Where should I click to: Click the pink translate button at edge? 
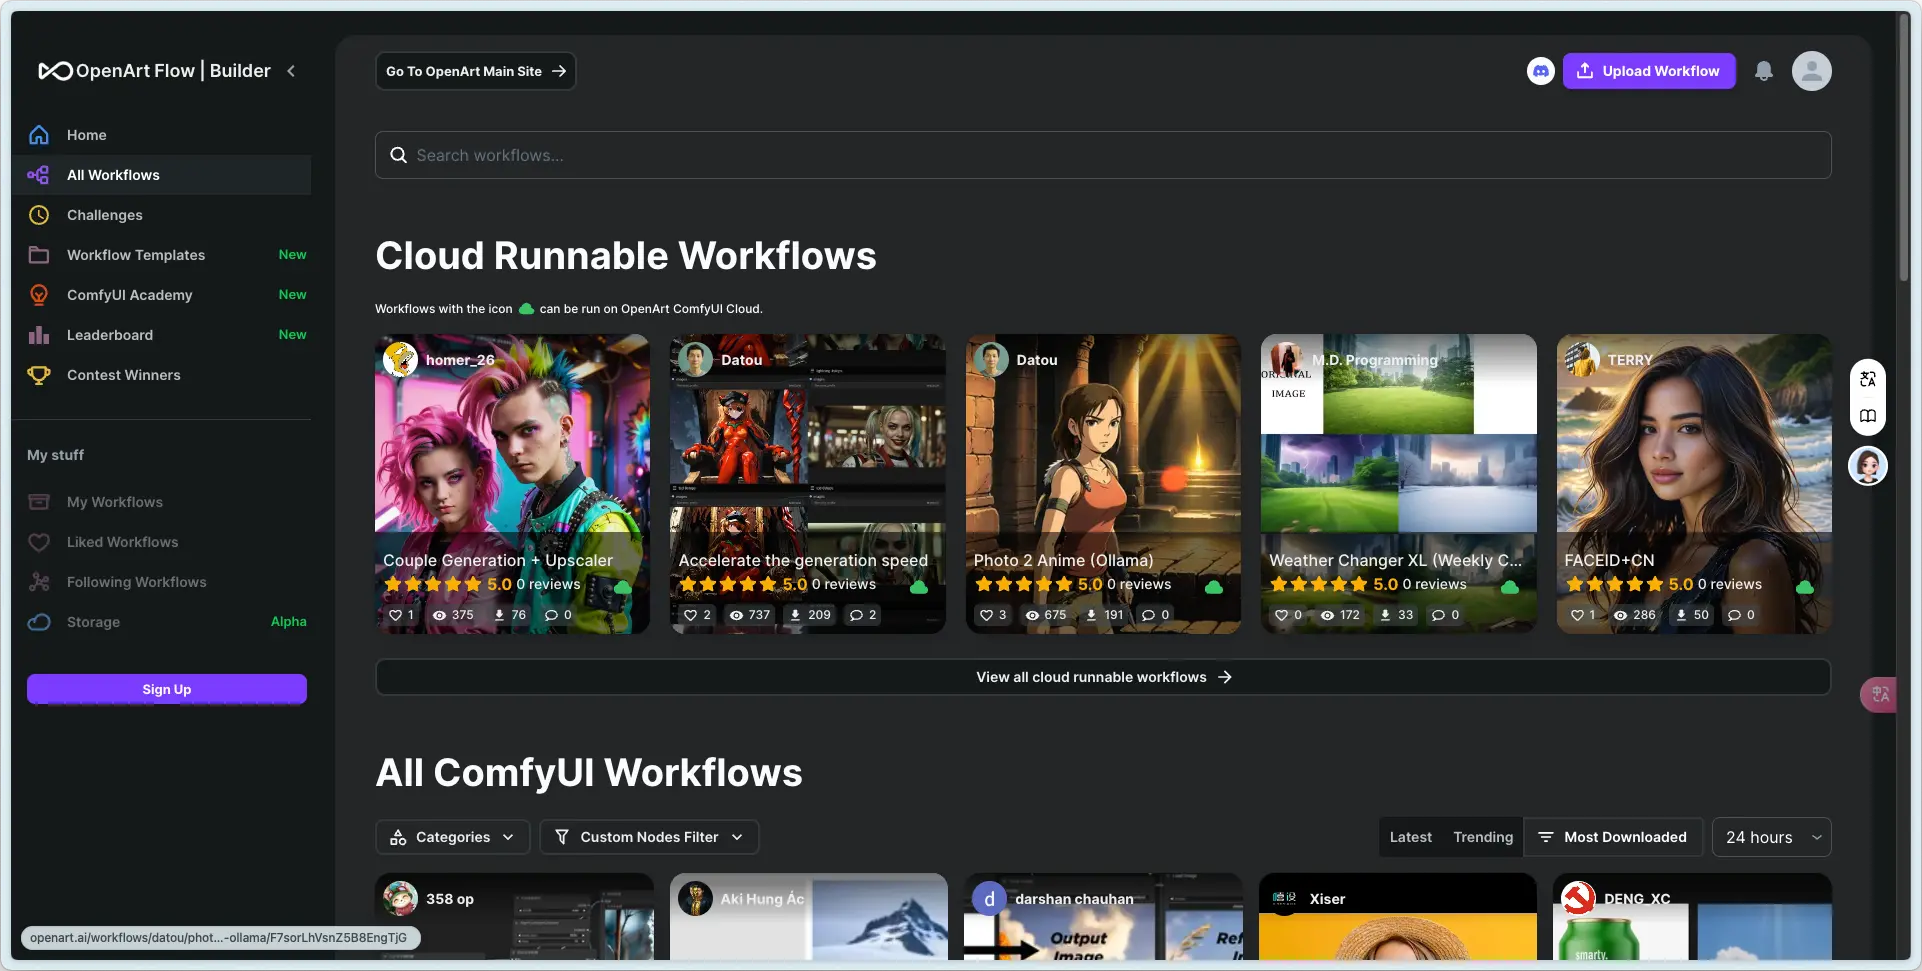1879,694
